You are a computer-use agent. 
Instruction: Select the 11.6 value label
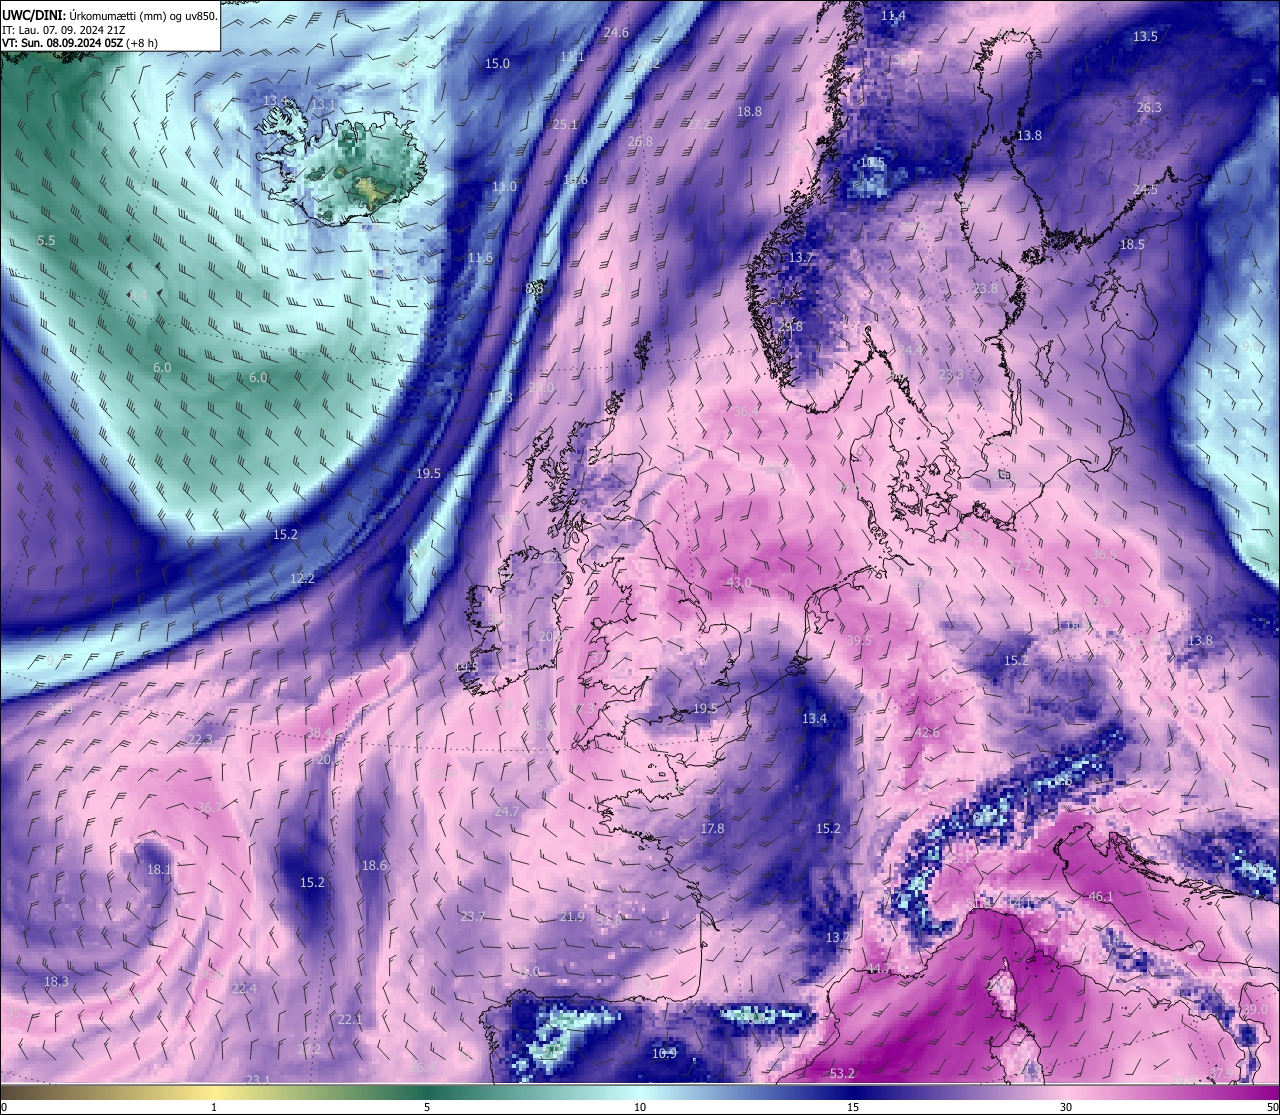pos(480,258)
